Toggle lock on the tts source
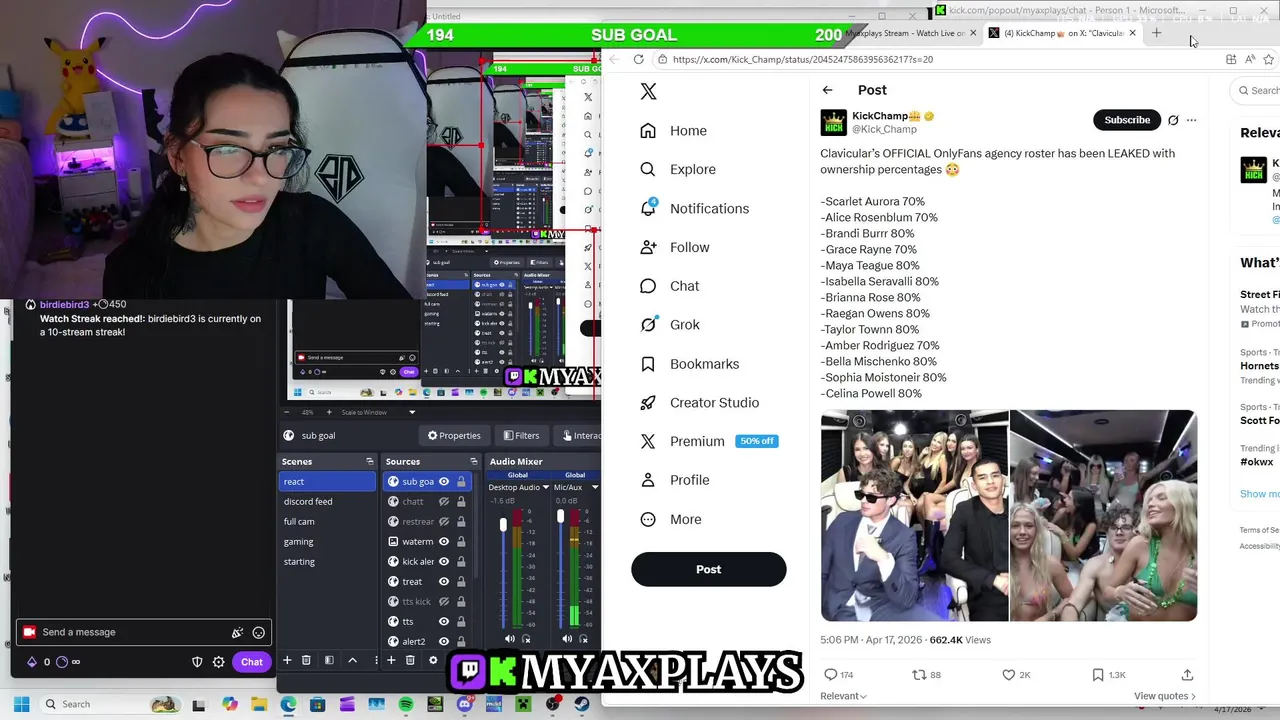The width and height of the screenshot is (1280, 720). (461, 621)
